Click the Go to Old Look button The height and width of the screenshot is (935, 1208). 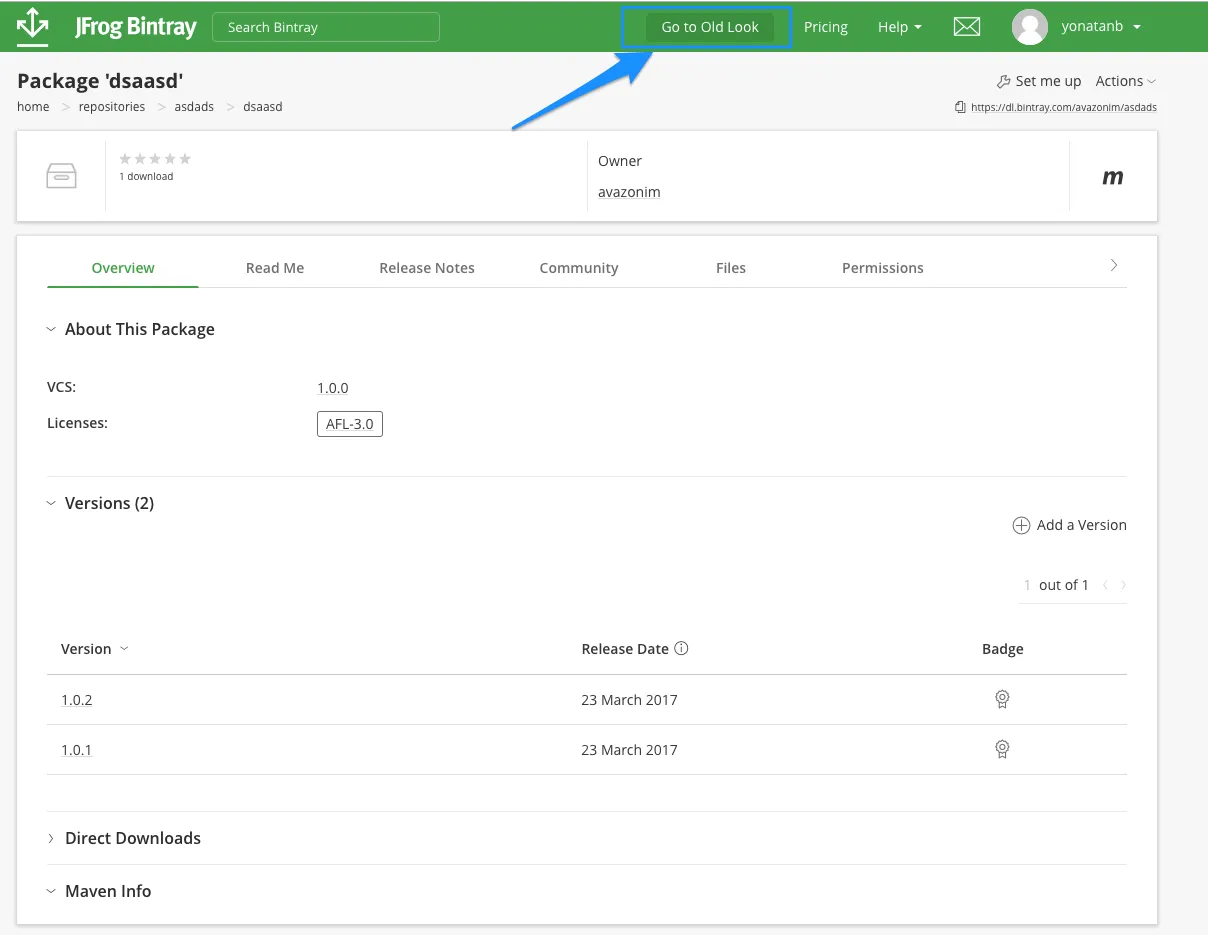pyautogui.click(x=710, y=27)
